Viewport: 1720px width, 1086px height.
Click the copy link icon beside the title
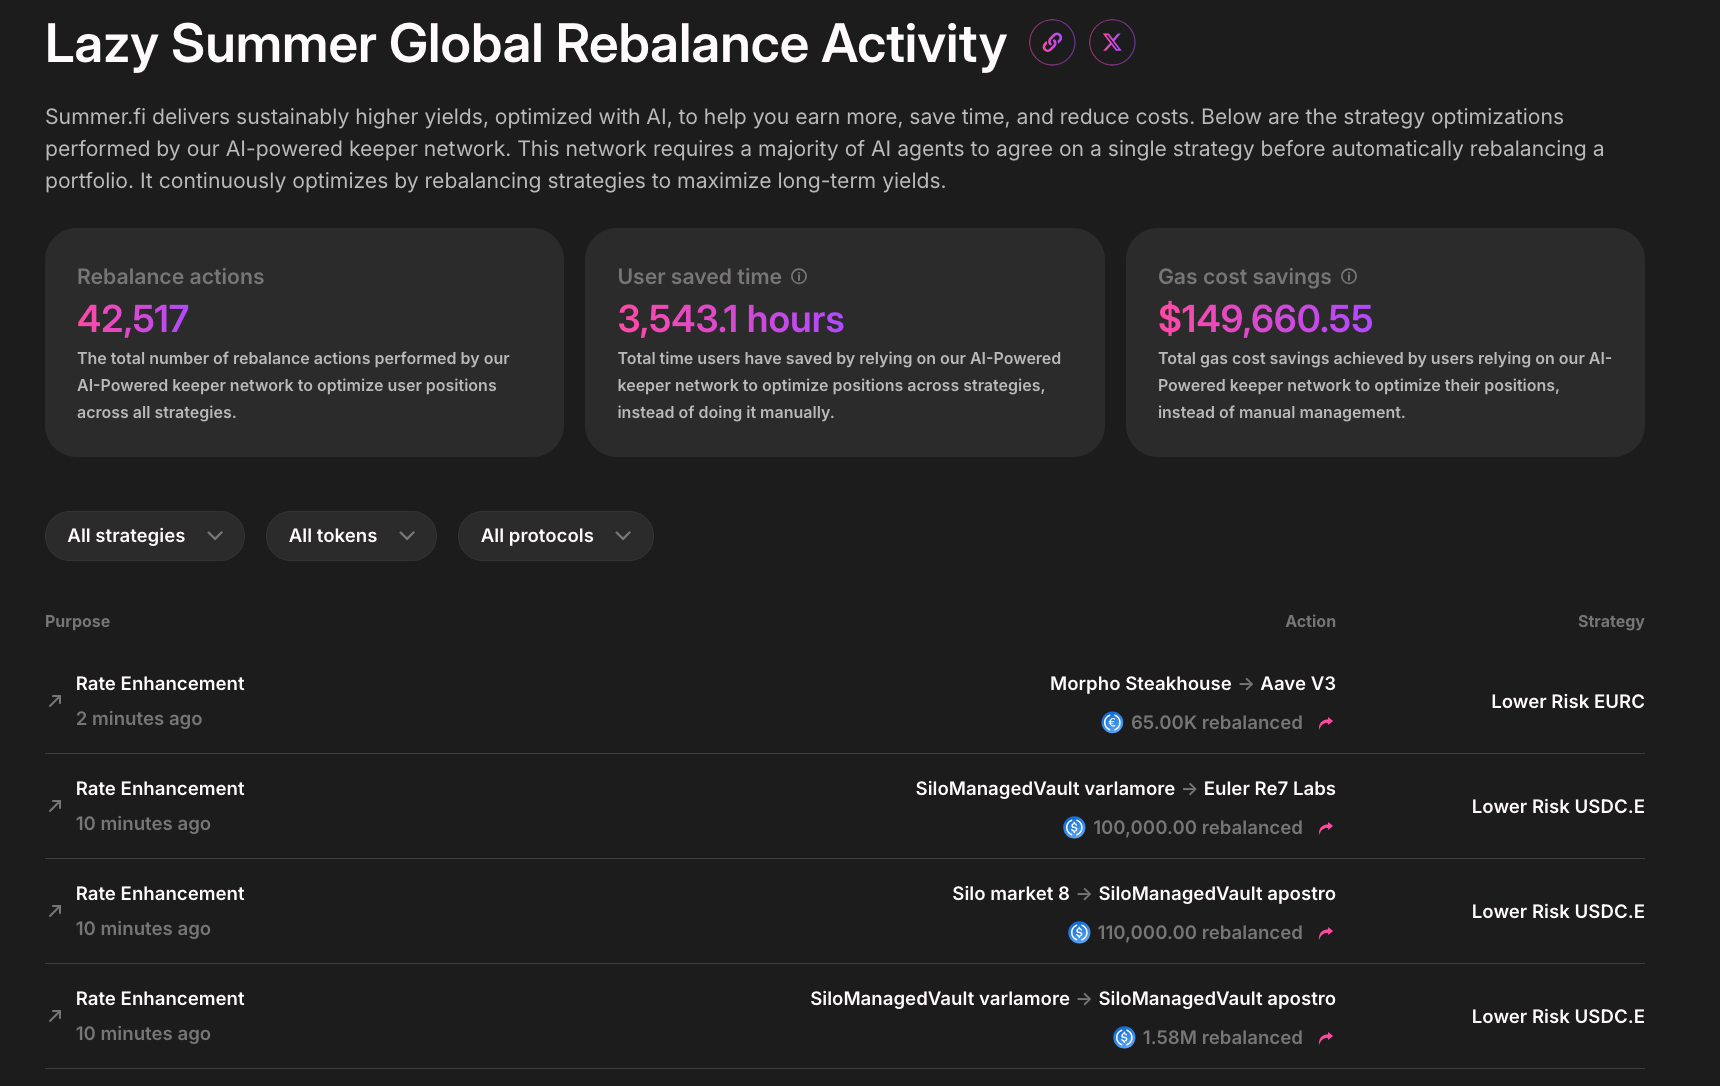[x=1052, y=43]
